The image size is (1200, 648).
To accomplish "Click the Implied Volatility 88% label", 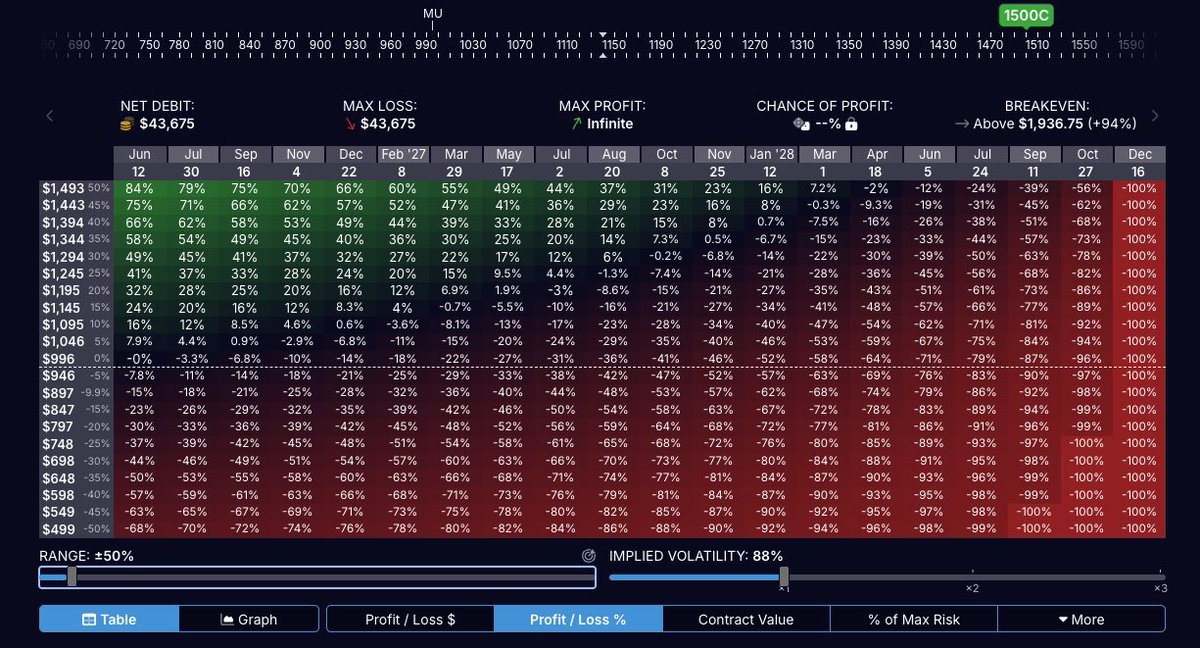I will [x=696, y=556].
